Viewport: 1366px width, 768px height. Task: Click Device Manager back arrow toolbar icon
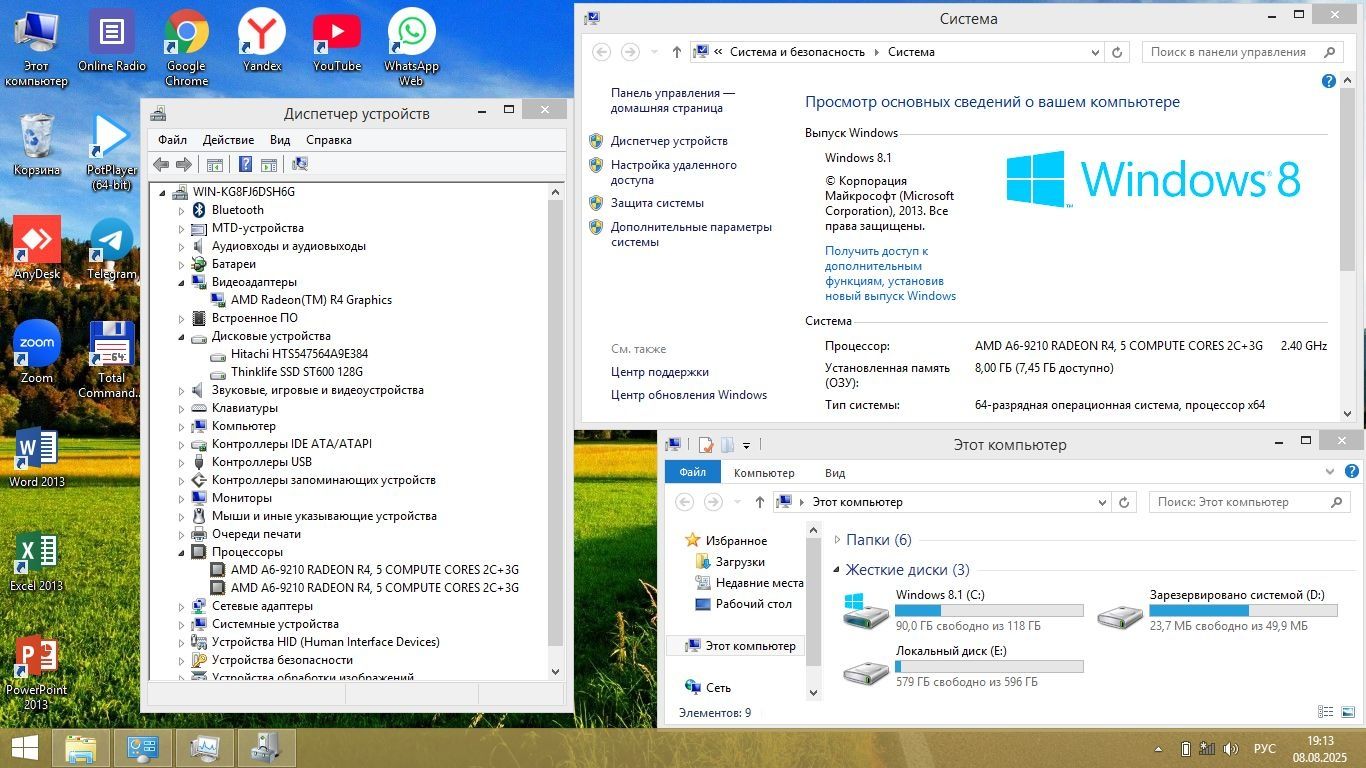[x=161, y=165]
